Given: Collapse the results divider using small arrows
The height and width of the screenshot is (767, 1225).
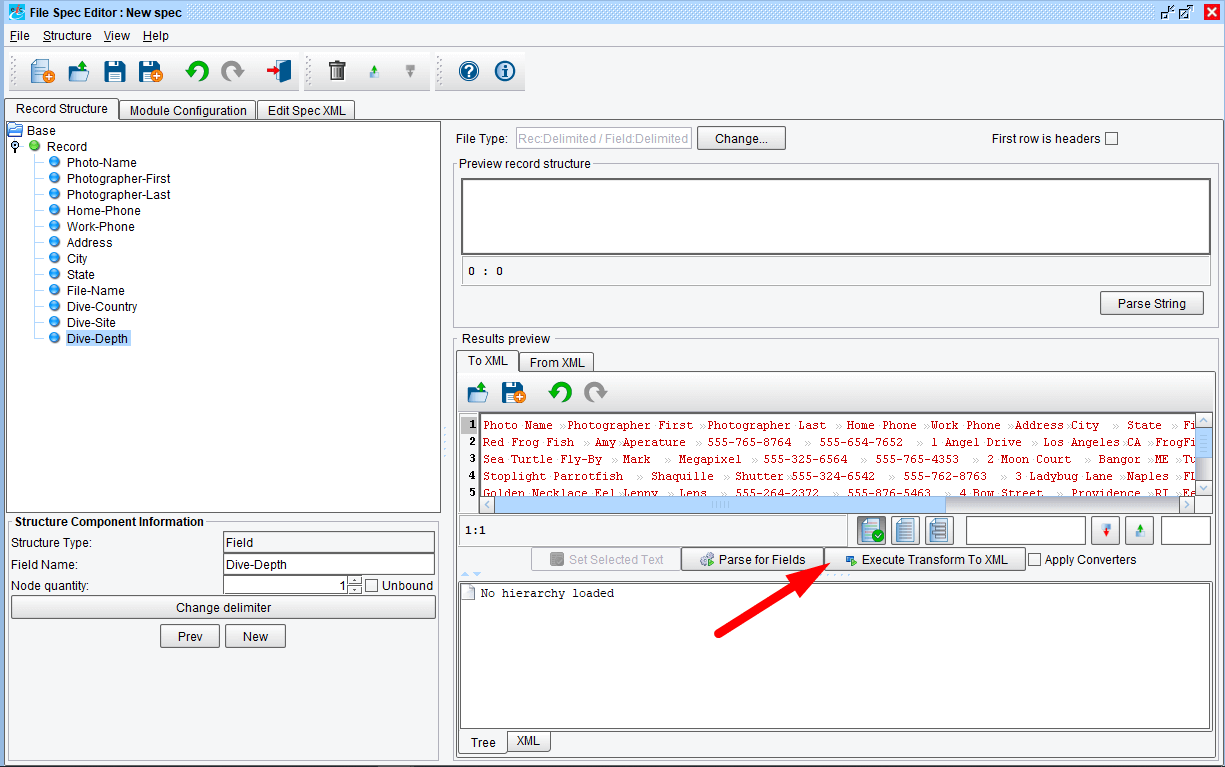Looking at the screenshot, I should (464, 574).
